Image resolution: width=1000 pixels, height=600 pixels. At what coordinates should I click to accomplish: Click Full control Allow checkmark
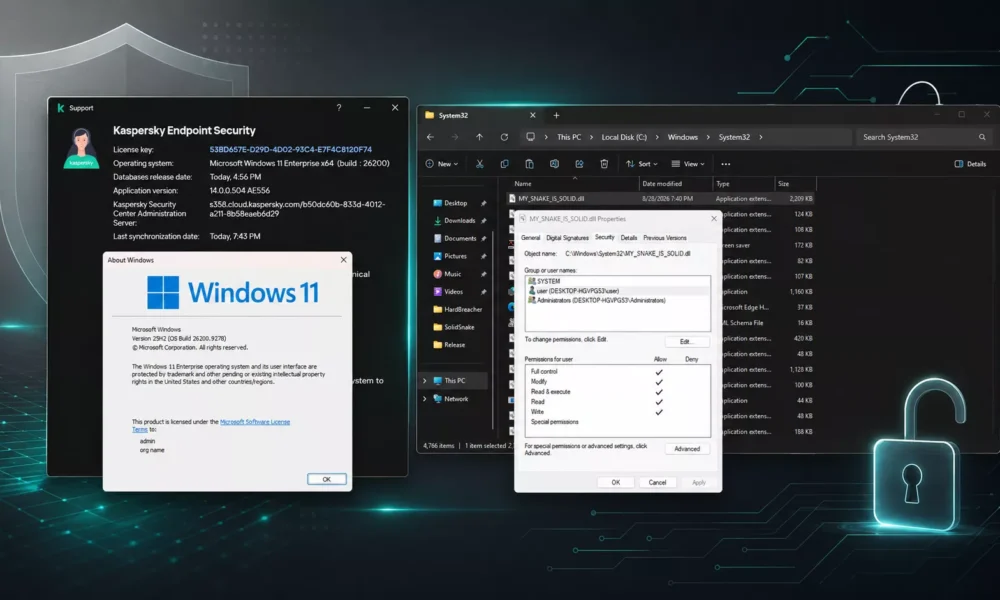click(659, 372)
